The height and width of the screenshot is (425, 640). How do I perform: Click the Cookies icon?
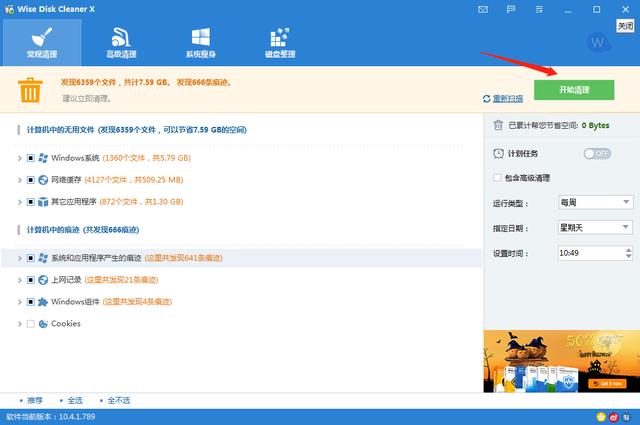(43, 324)
